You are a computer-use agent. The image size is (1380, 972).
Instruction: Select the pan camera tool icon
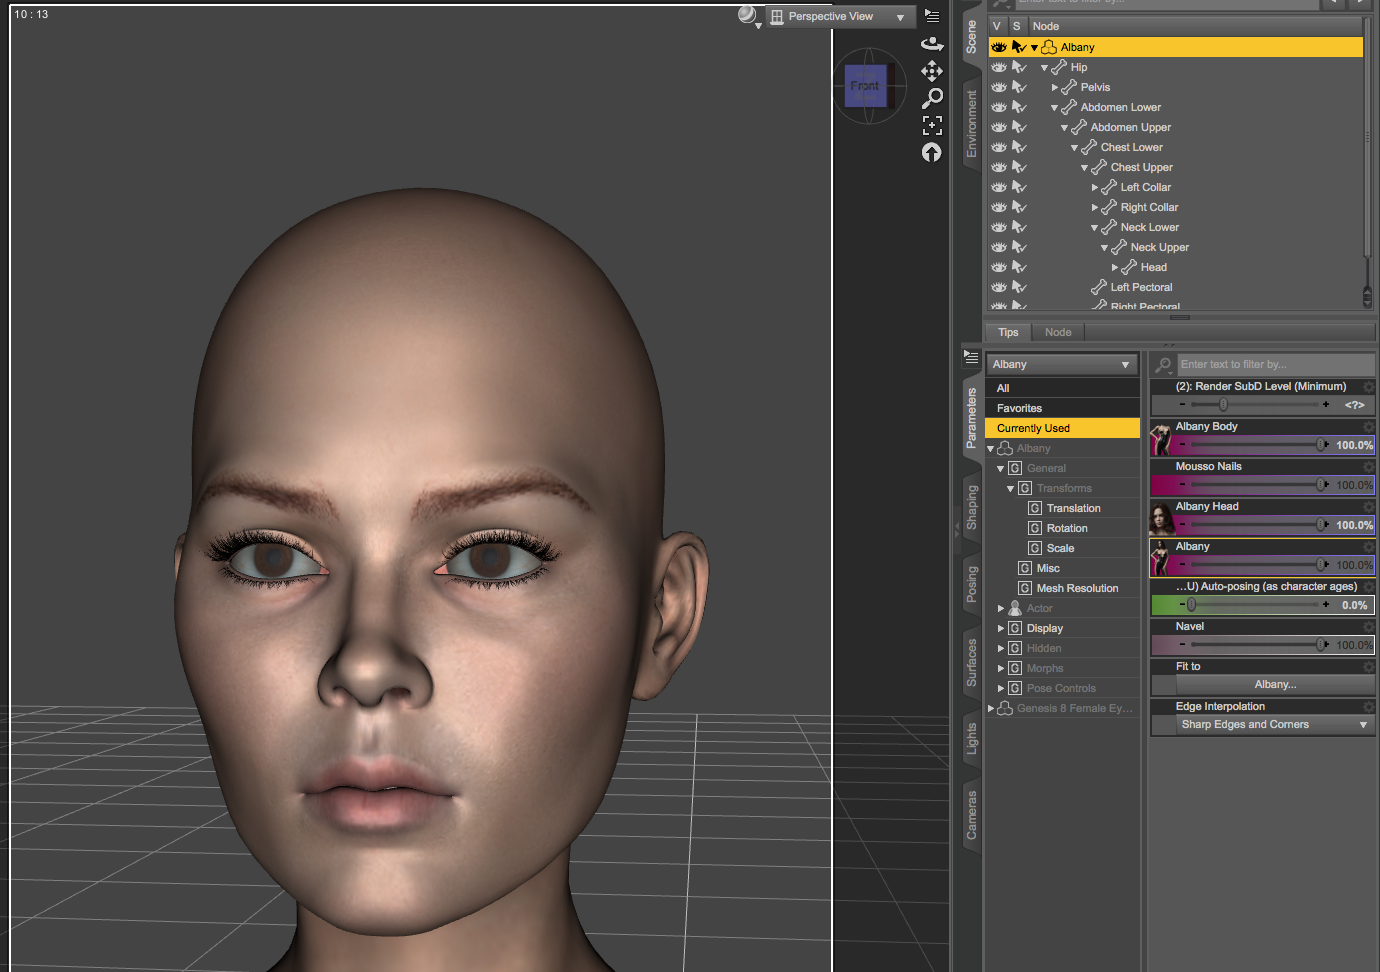coord(932,71)
